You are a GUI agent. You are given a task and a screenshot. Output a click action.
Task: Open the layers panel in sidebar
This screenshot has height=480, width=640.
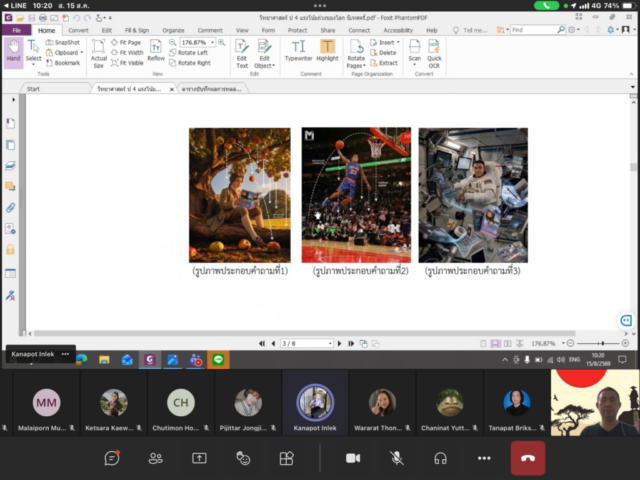11,166
